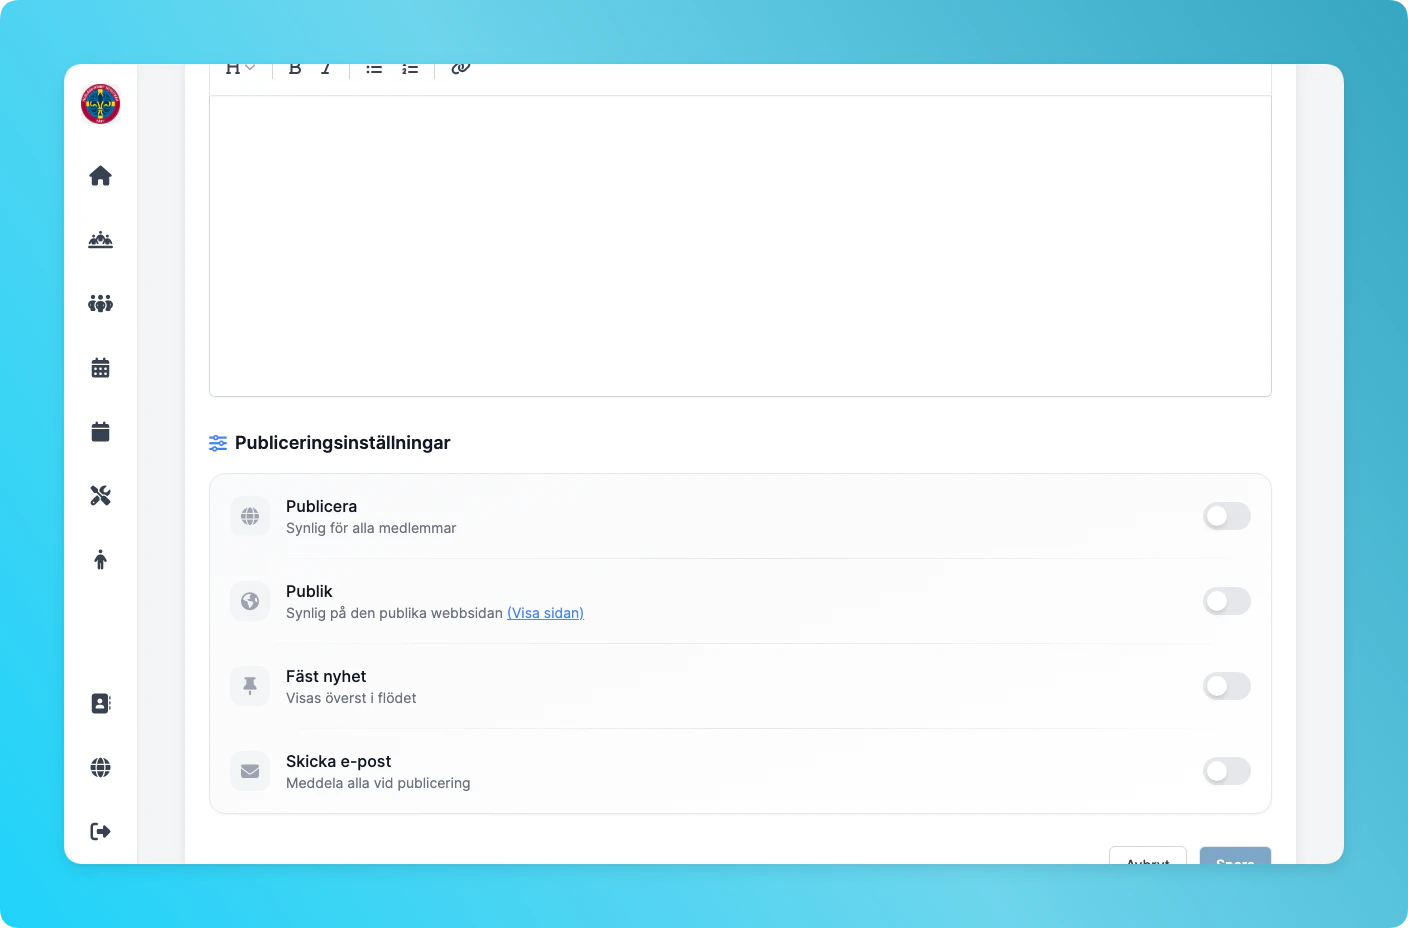Click the globe icon beside Publicera
The width and height of the screenshot is (1408, 928).
click(250, 516)
